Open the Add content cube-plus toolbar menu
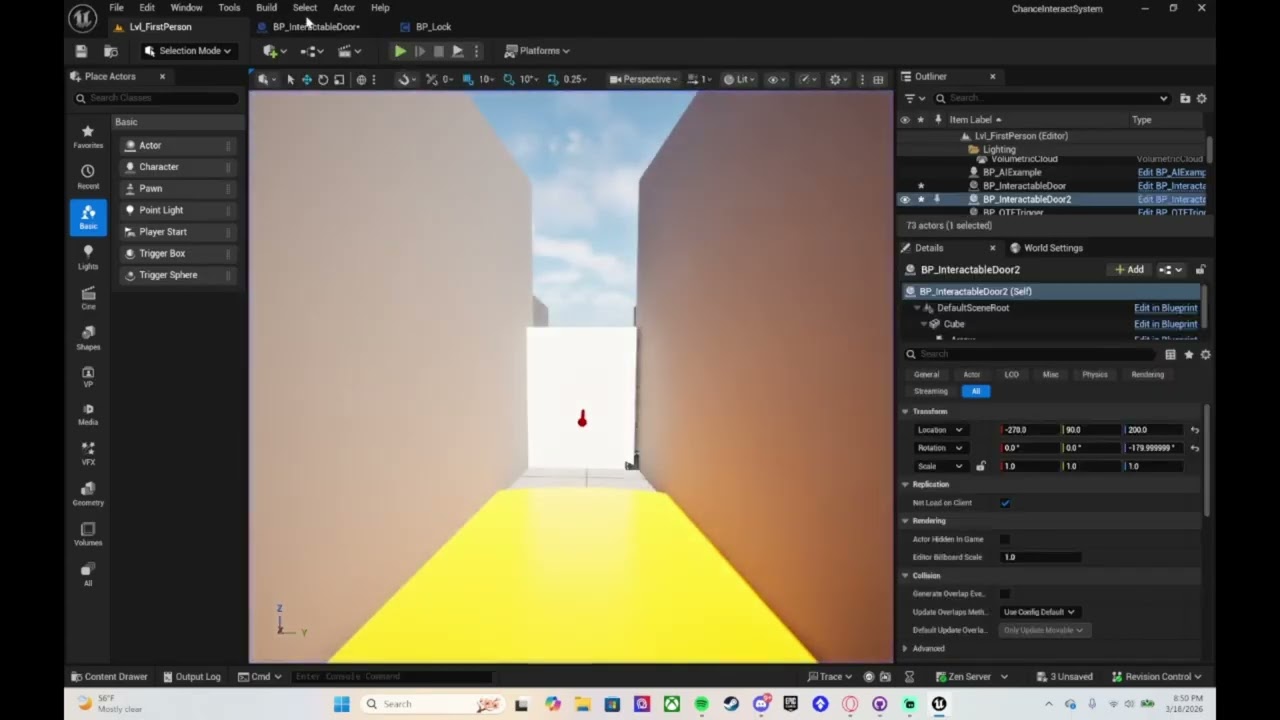 [x=274, y=51]
